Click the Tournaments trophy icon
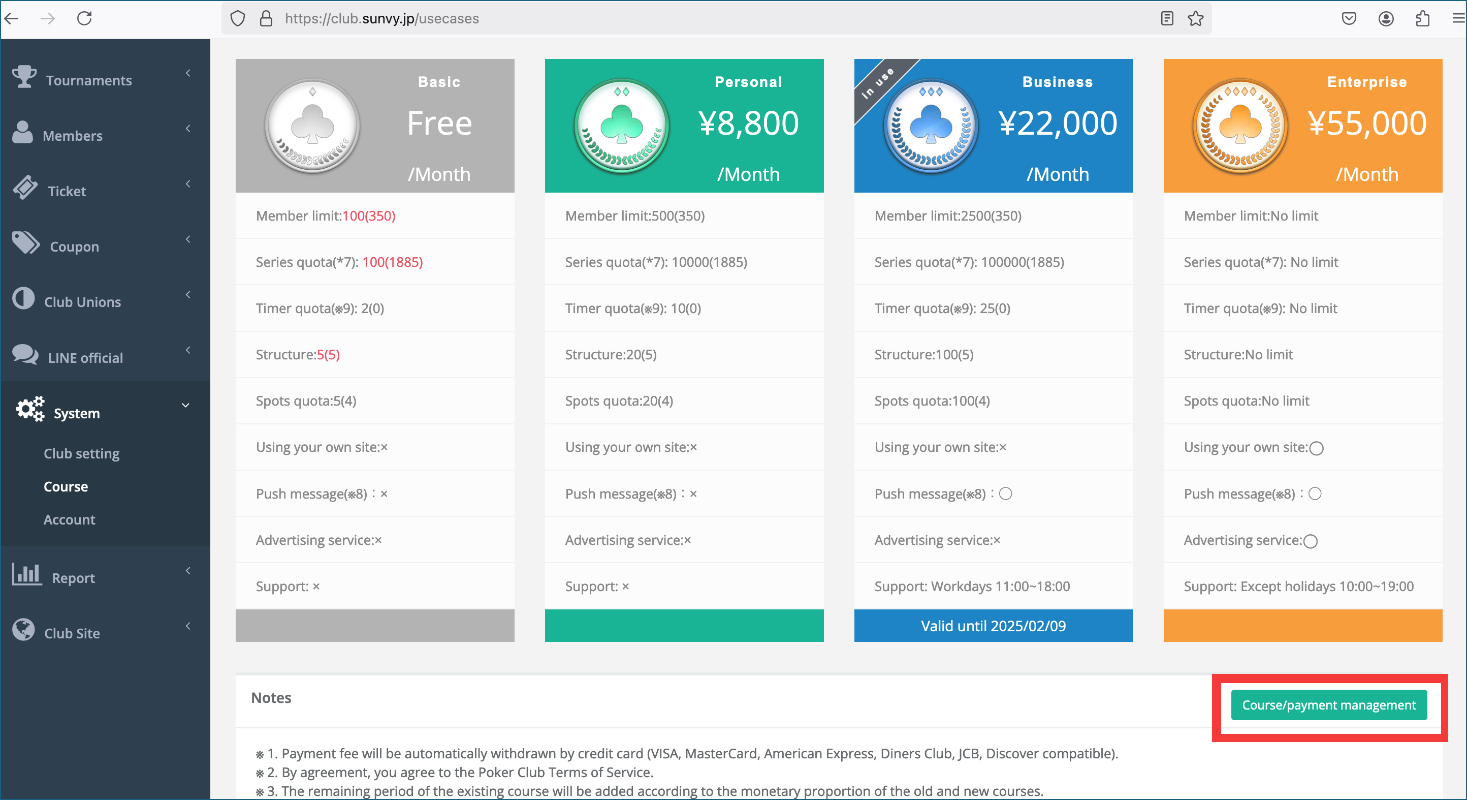Image resolution: width=1467 pixels, height=800 pixels. point(25,77)
